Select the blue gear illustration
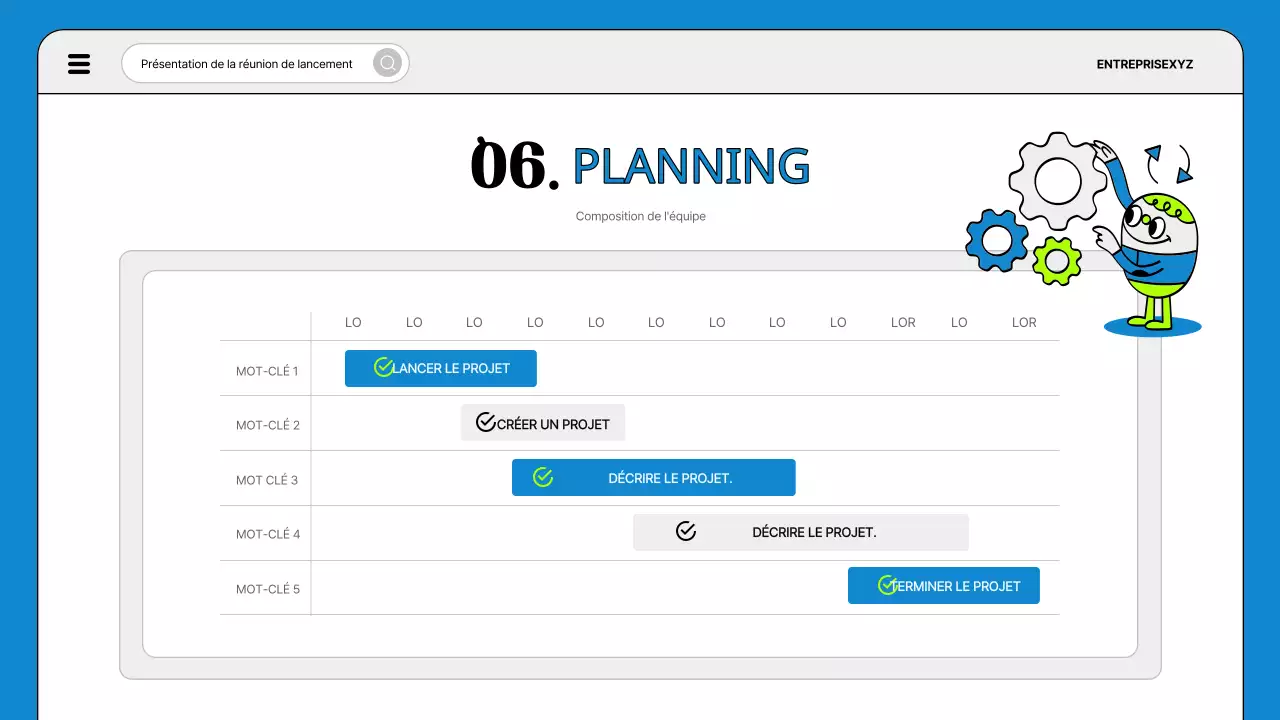 [996, 240]
